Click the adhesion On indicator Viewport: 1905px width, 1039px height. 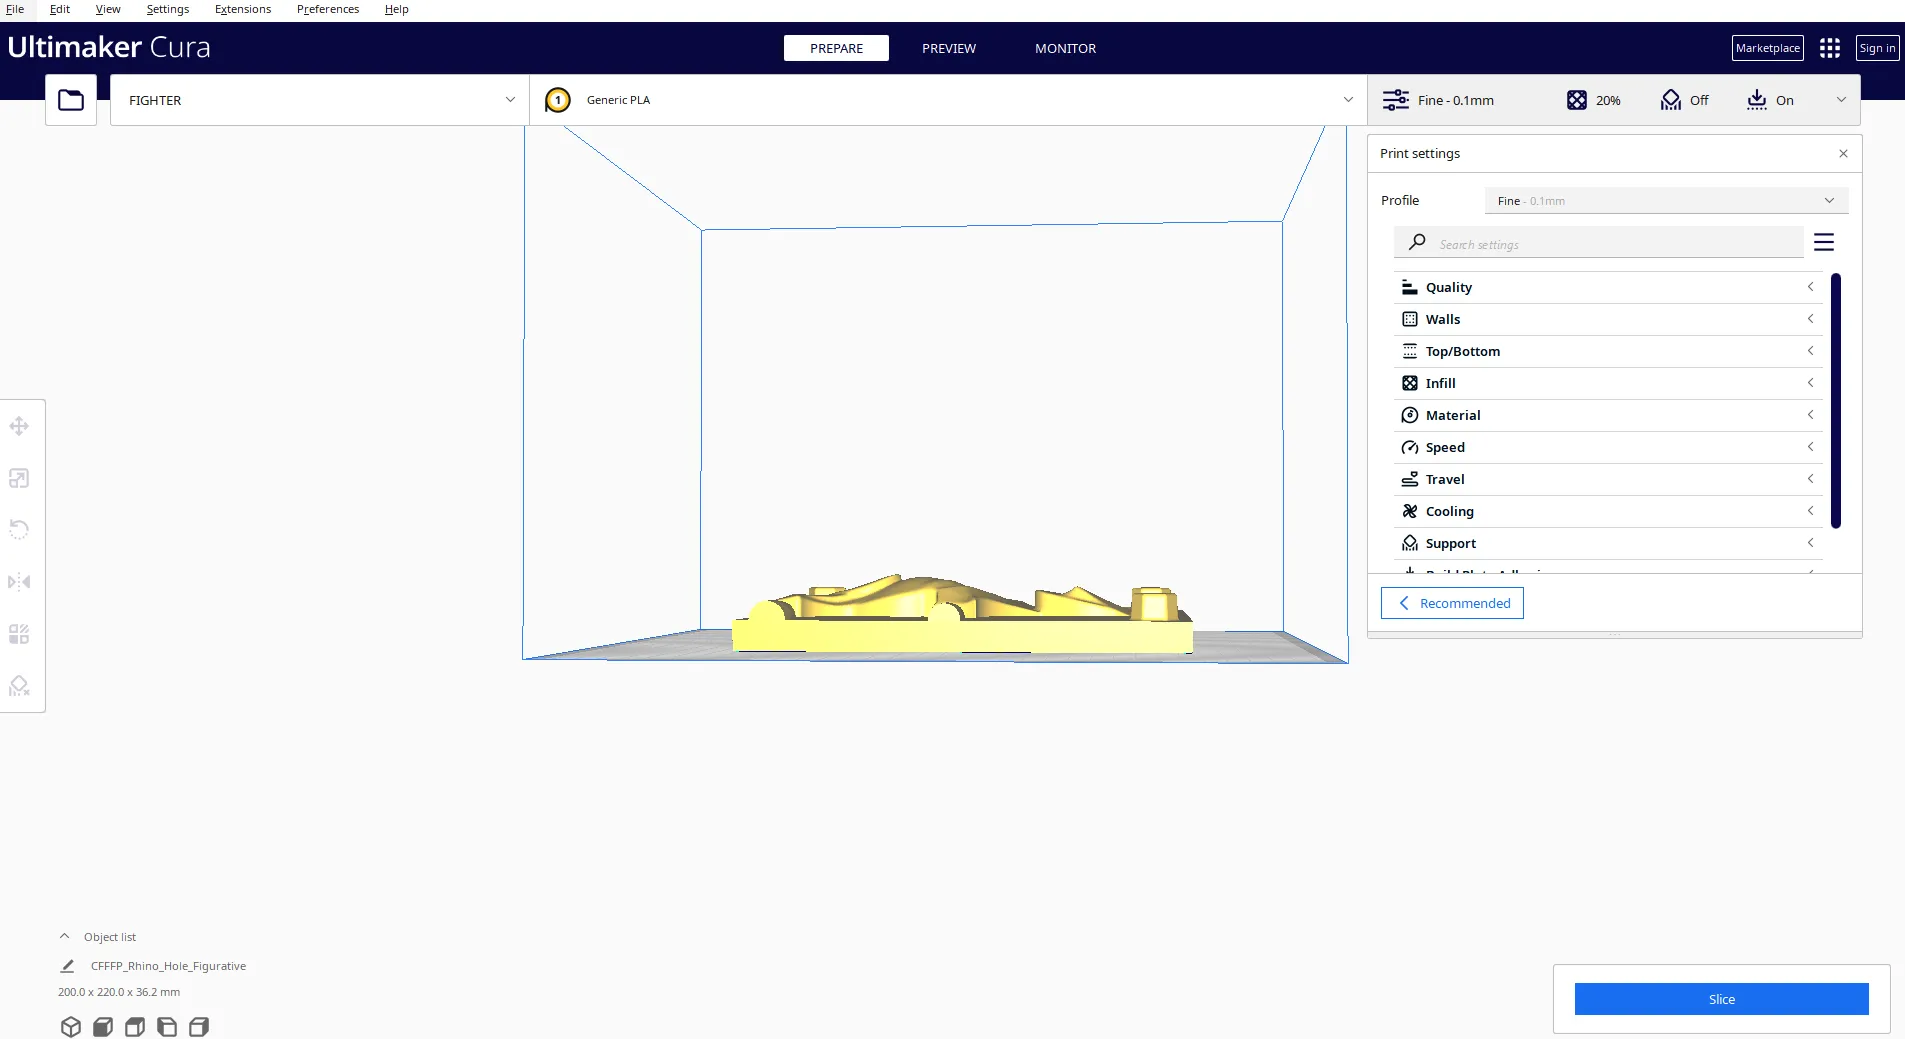[1770, 100]
